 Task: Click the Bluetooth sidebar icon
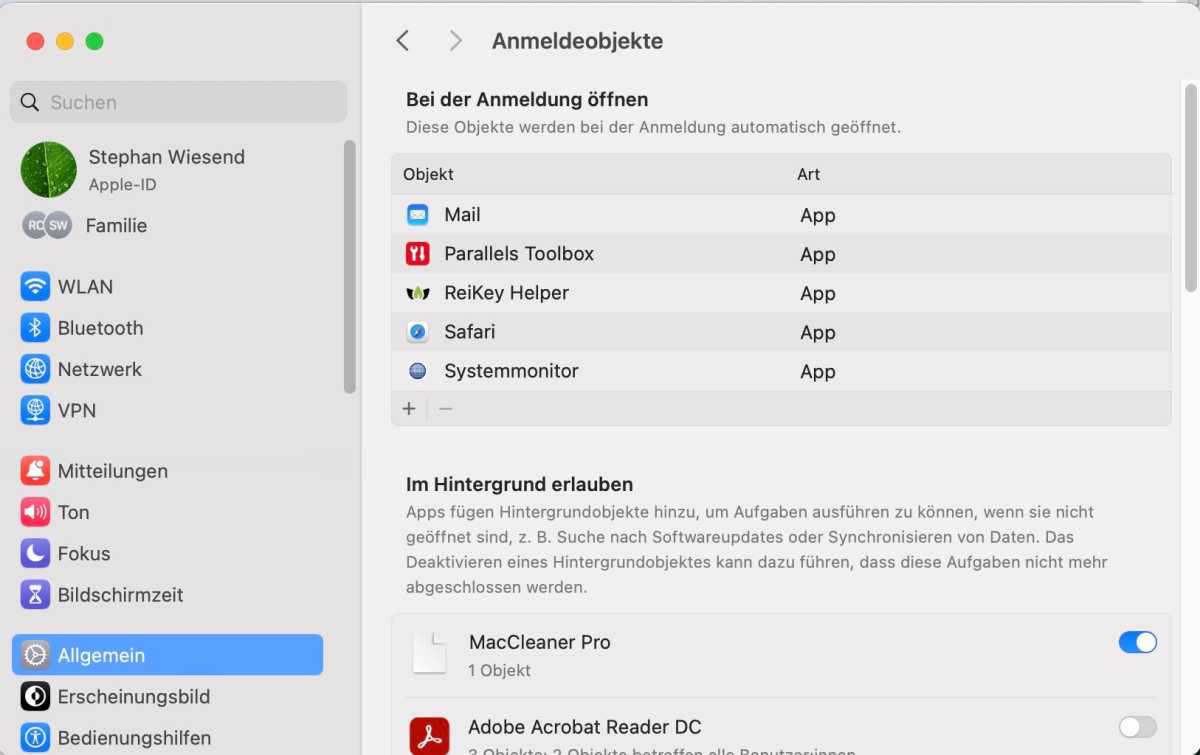(35, 328)
